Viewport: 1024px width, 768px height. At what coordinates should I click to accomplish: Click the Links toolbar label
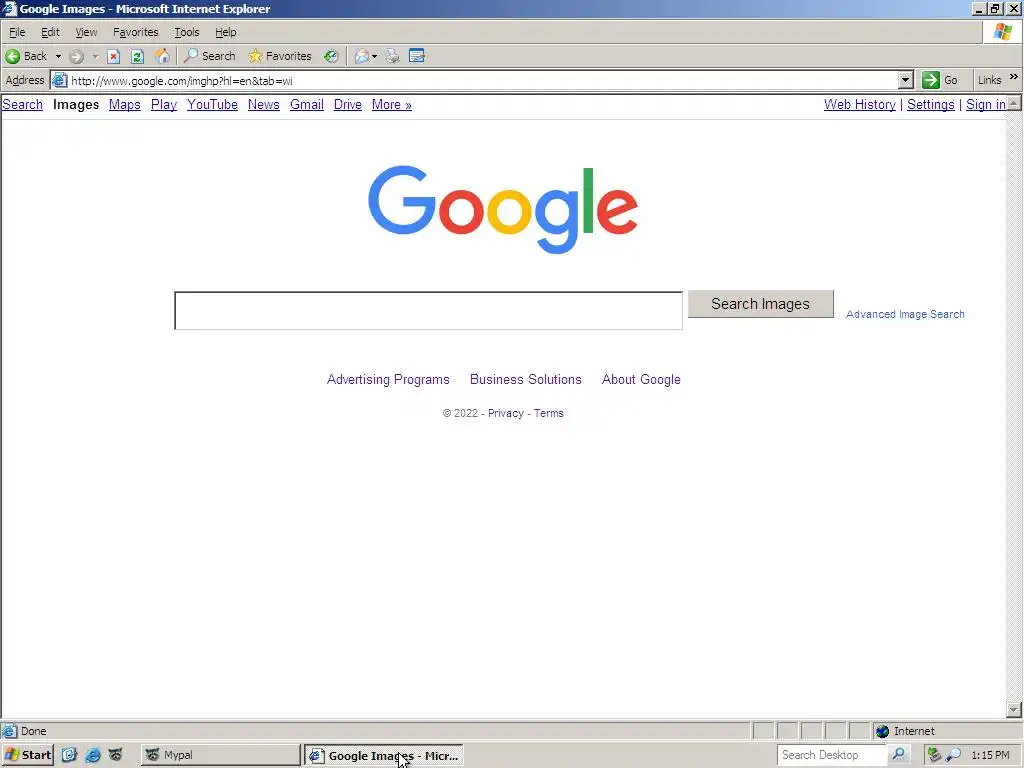click(989, 80)
